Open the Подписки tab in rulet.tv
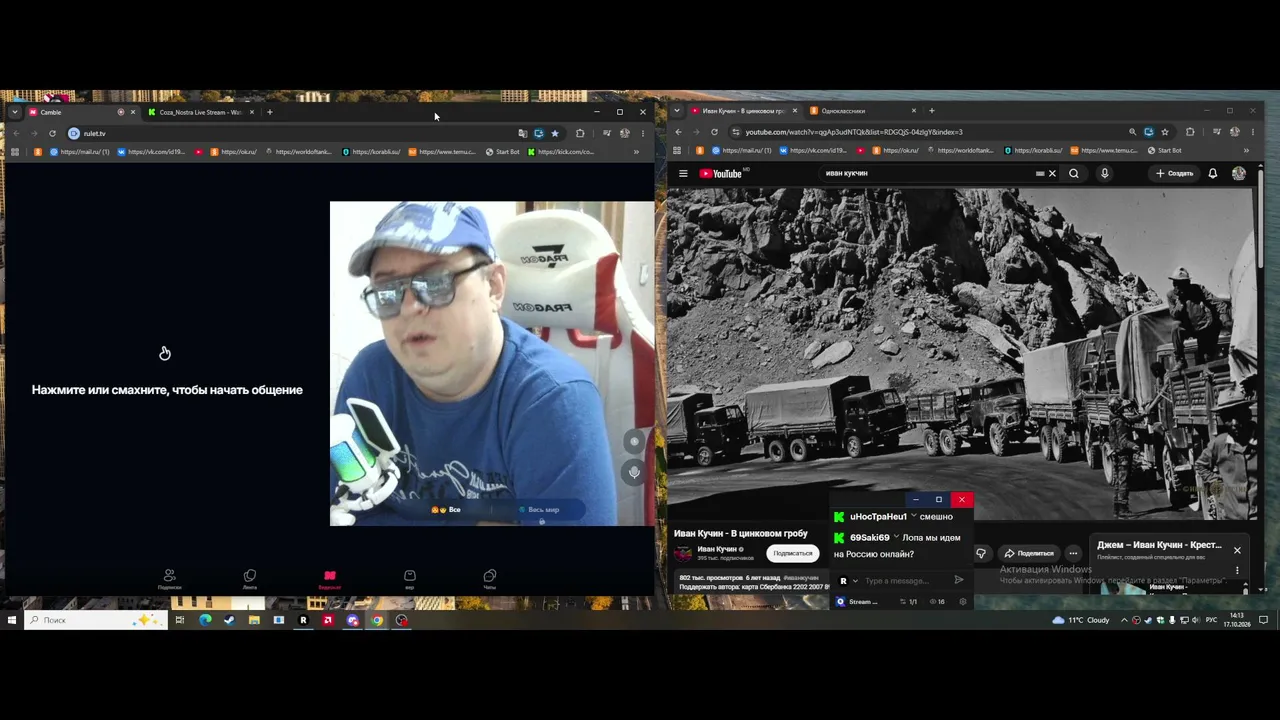The width and height of the screenshot is (1280, 720). (169, 579)
